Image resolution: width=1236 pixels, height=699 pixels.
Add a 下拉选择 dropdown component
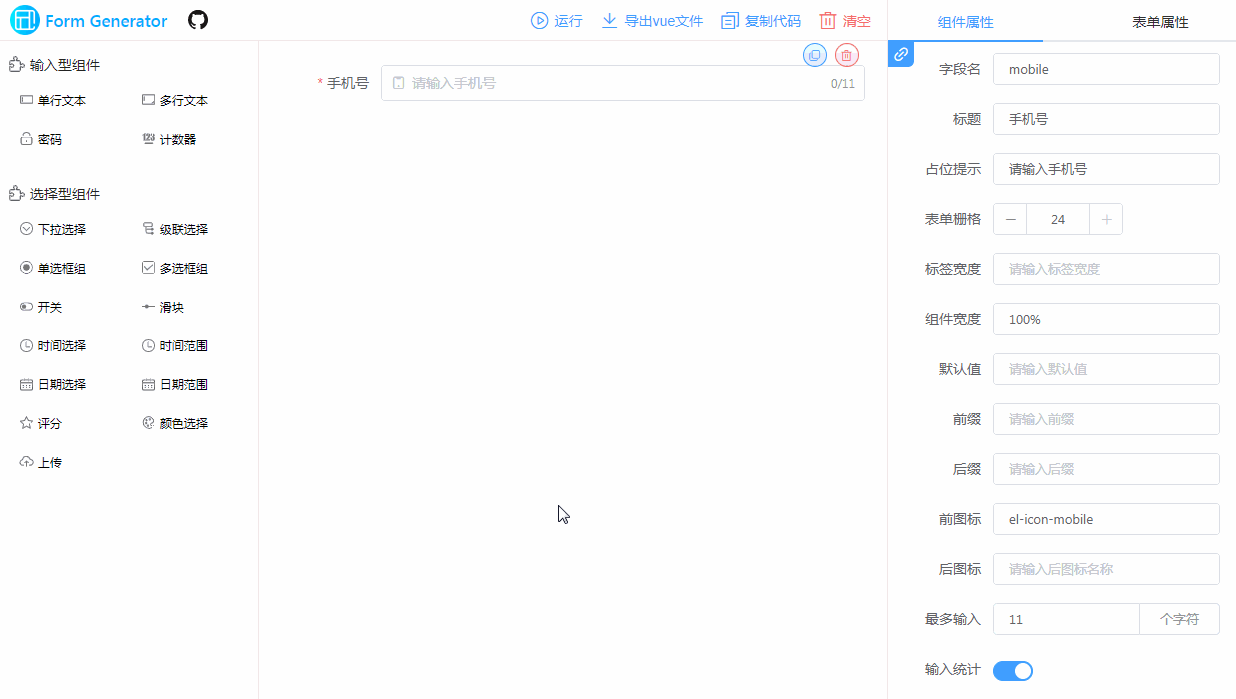point(57,228)
